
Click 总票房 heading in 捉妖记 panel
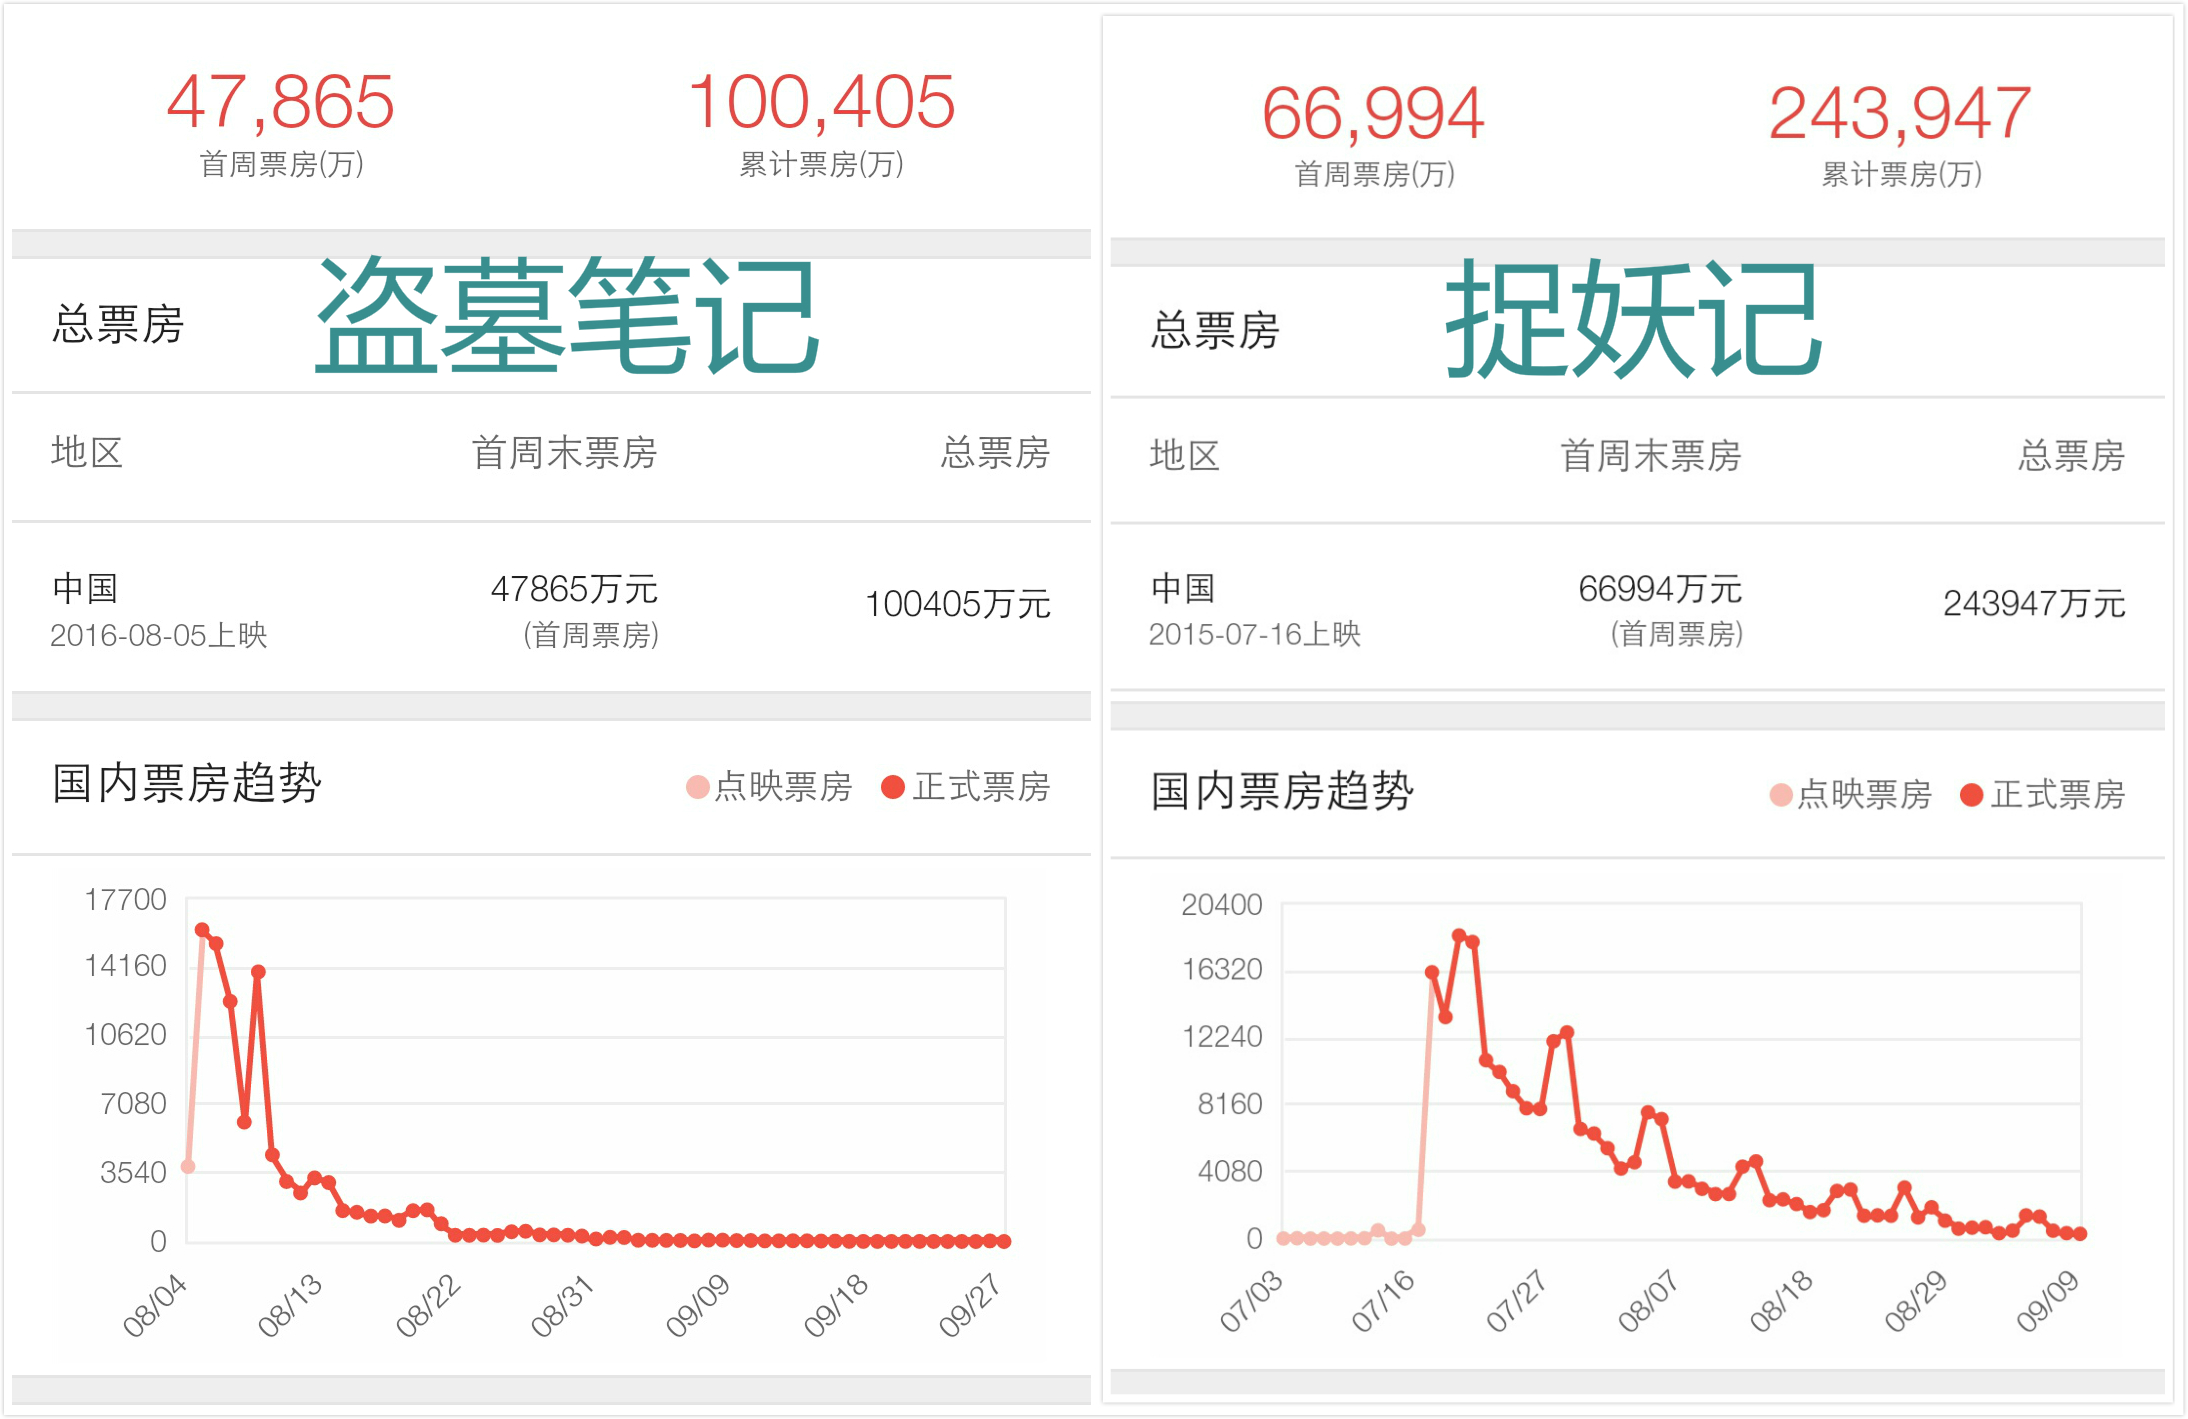[x=1215, y=331]
